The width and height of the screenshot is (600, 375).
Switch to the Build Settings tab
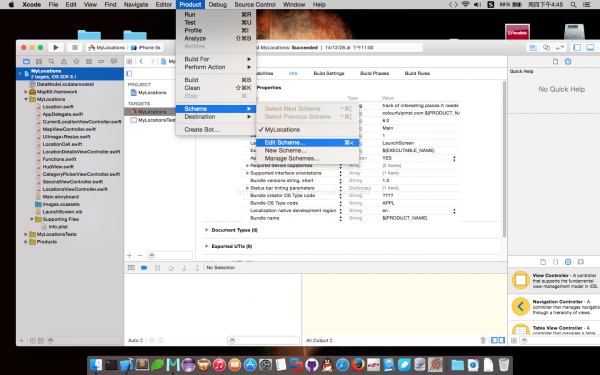click(329, 73)
